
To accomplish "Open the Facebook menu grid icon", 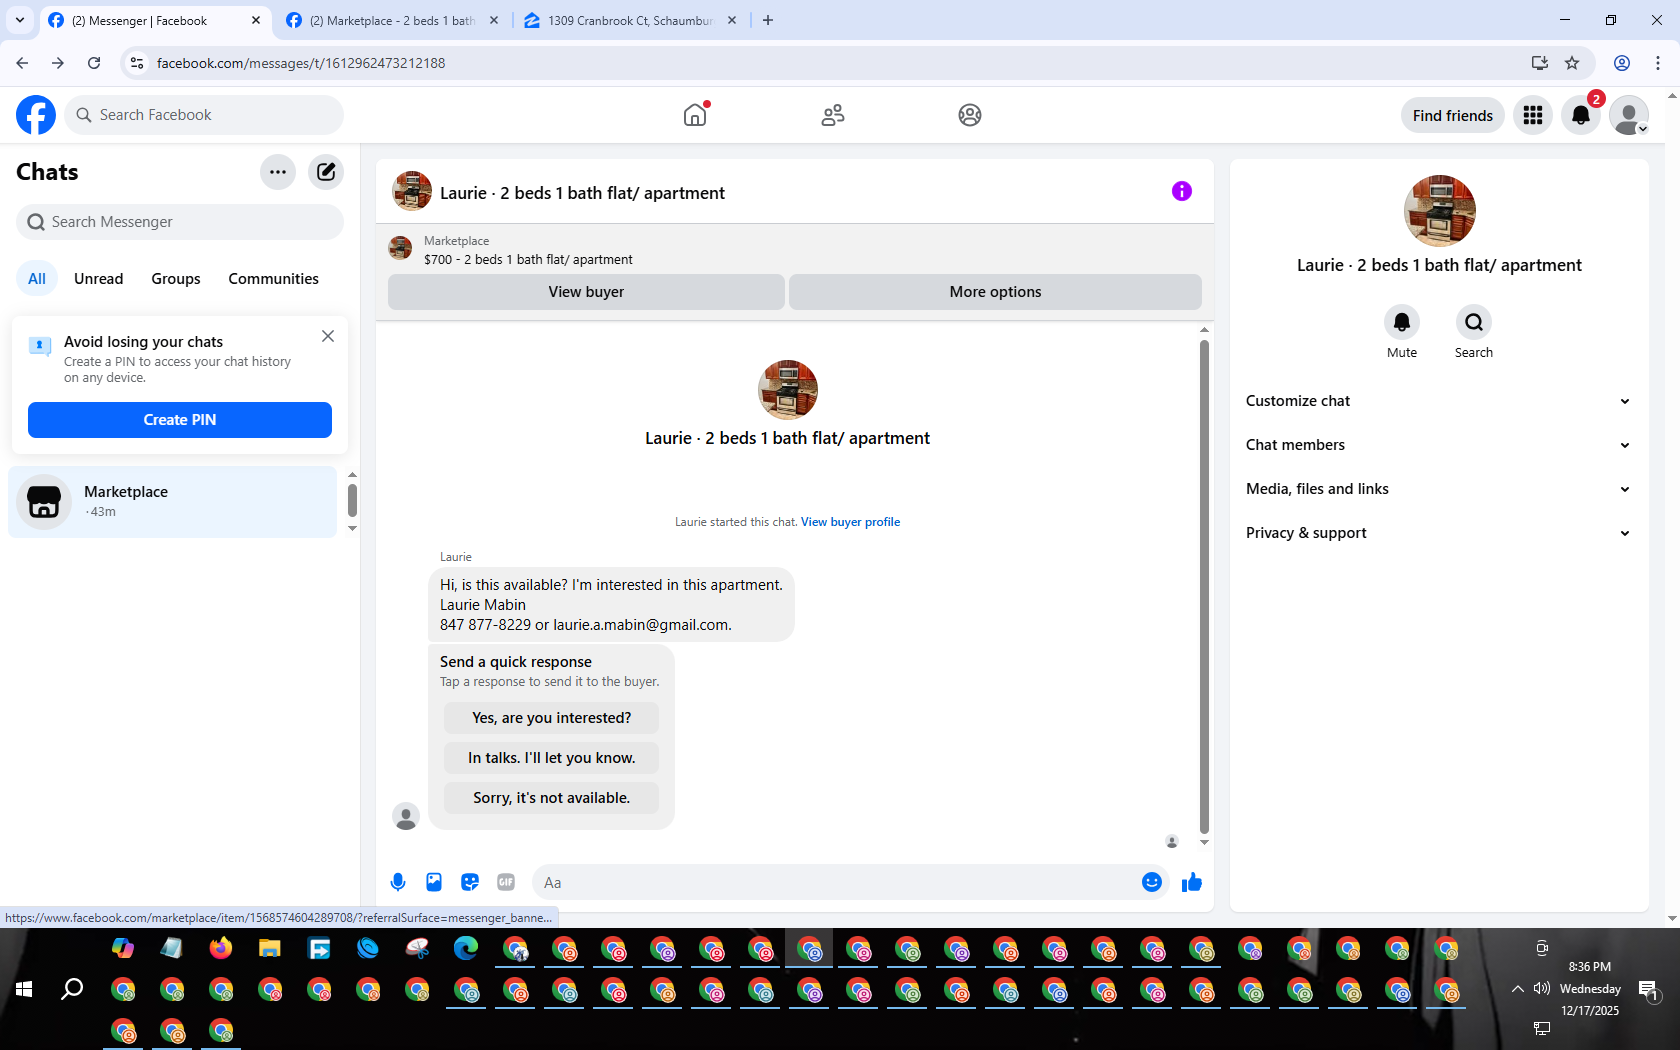I will point(1533,115).
